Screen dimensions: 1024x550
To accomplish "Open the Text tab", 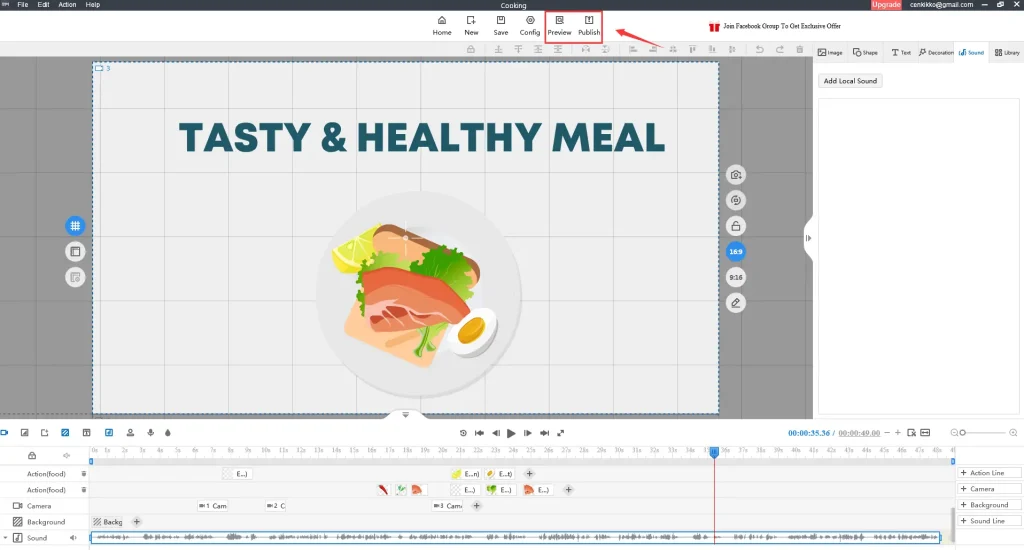I will [901, 52].
